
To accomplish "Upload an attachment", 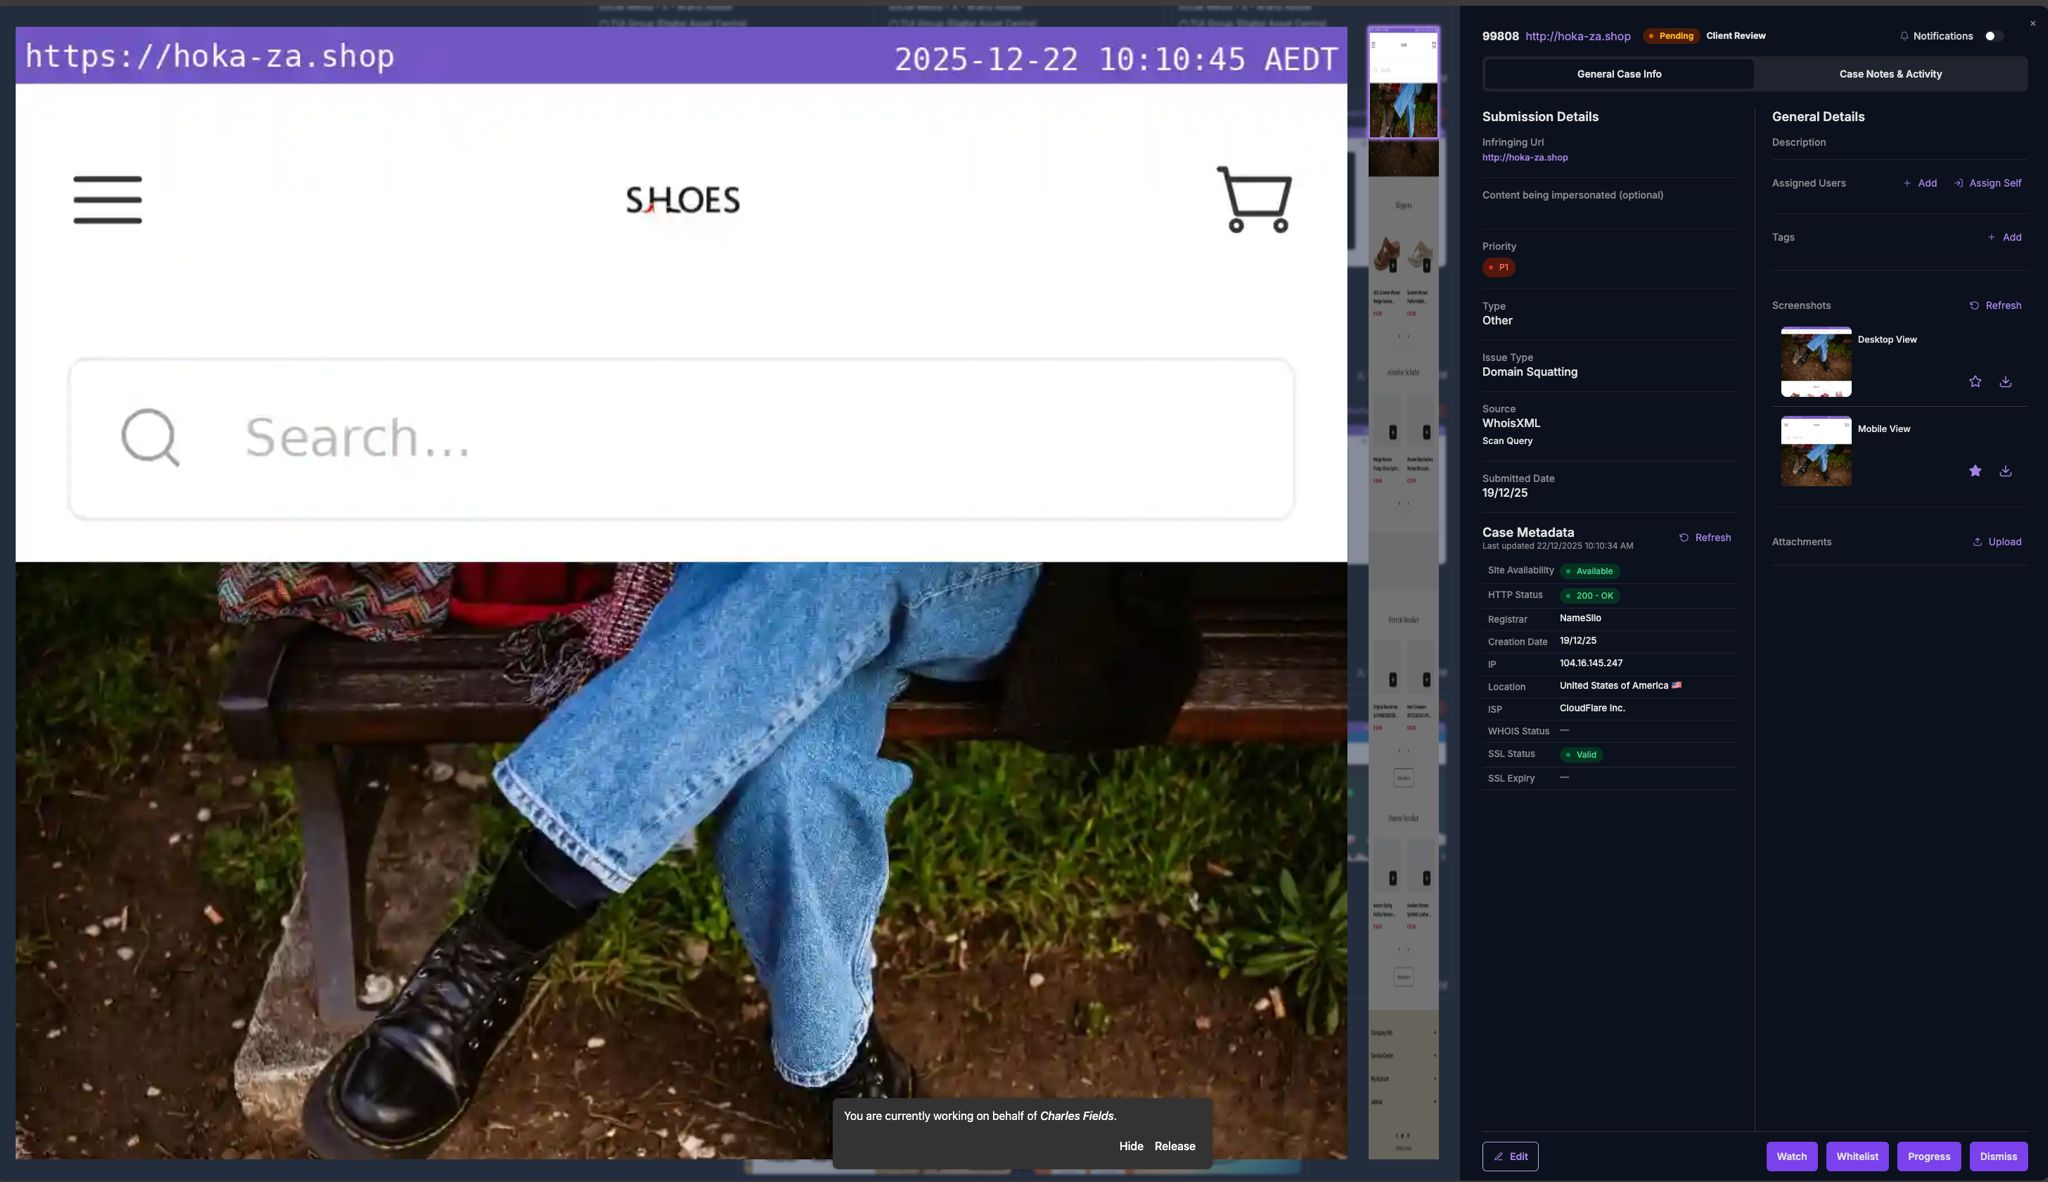I will 1997,542.
